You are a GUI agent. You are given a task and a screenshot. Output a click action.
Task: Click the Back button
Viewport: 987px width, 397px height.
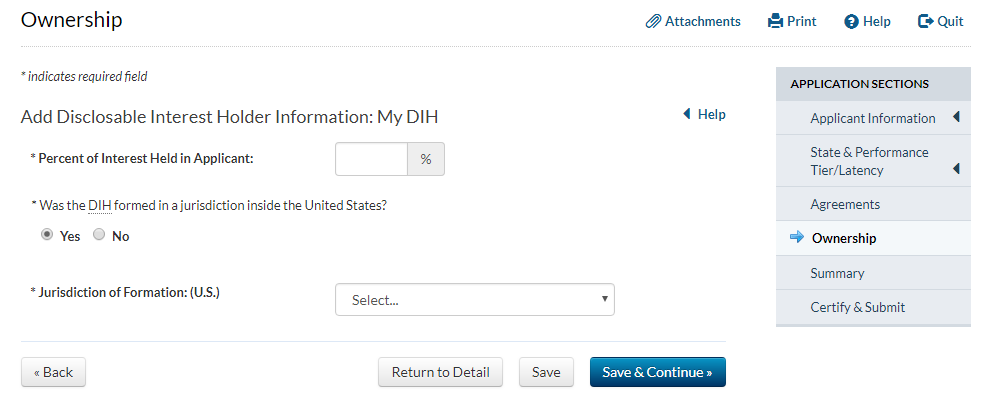54,372
